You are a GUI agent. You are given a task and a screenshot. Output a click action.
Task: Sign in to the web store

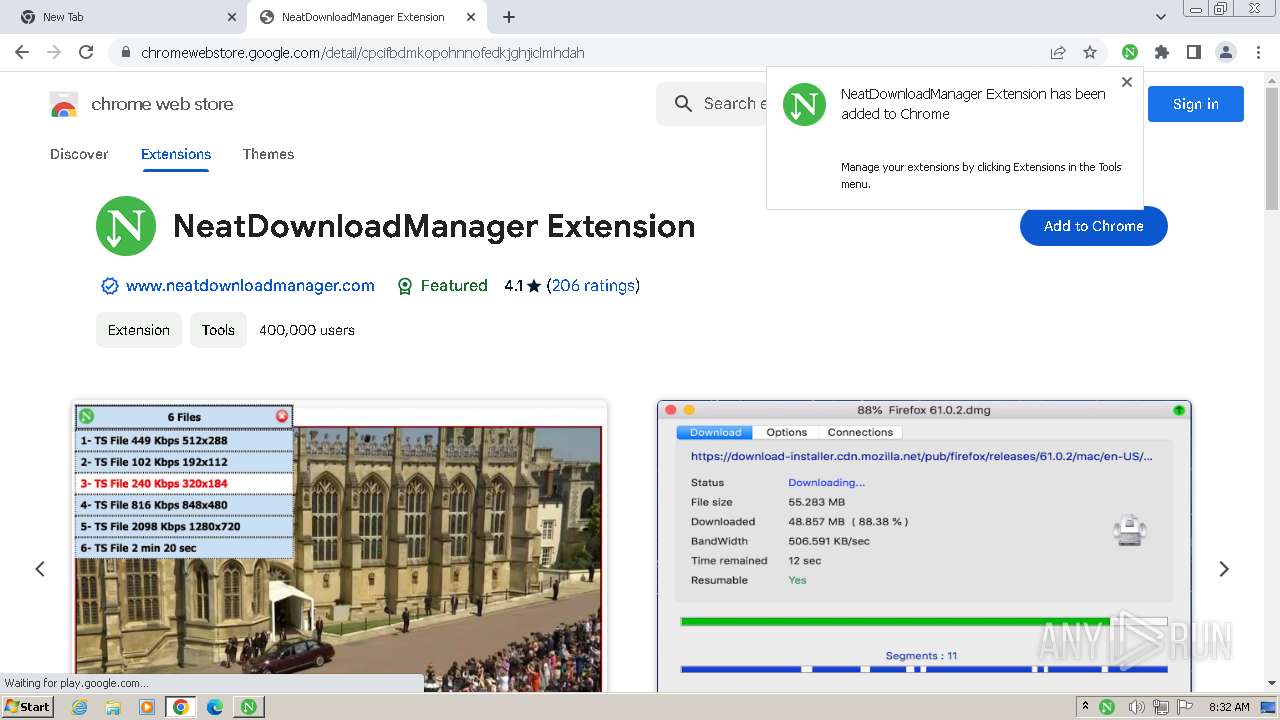point(1195,104)
